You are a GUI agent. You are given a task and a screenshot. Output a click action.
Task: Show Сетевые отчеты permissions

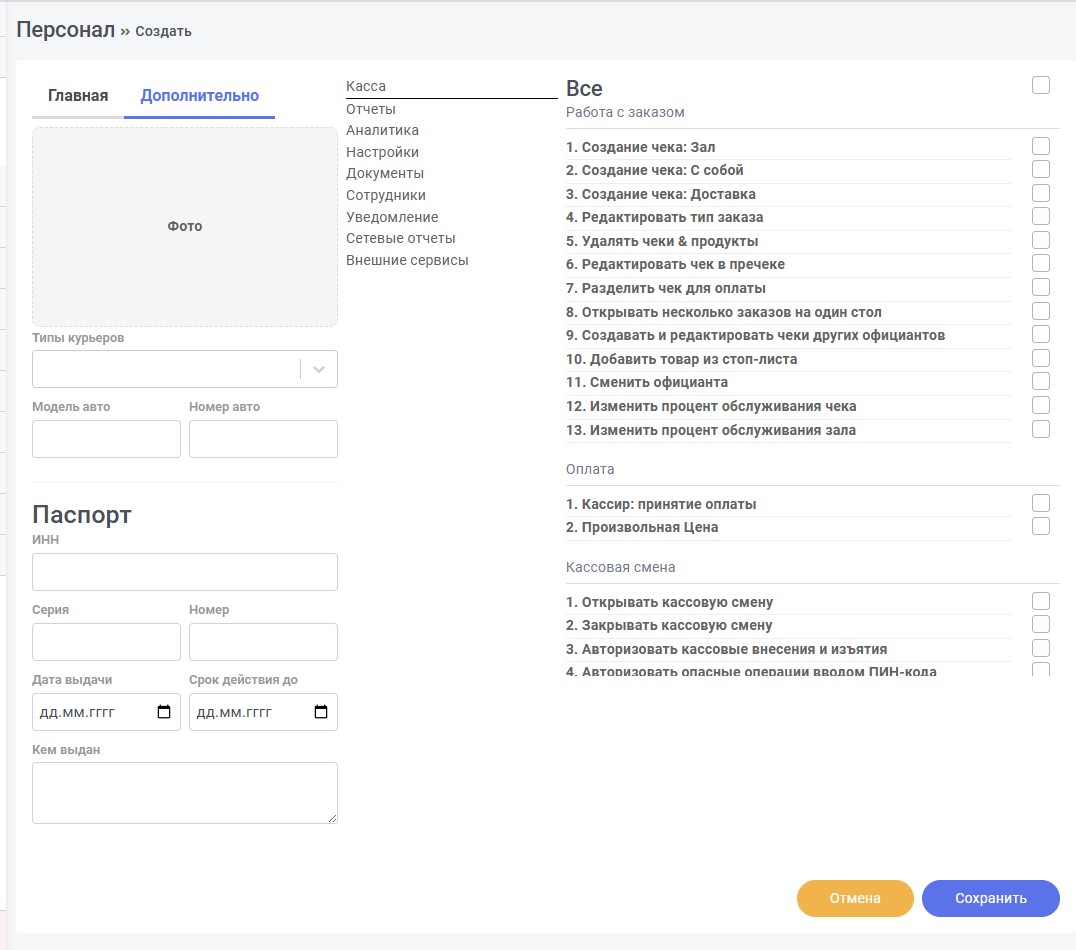401,238
